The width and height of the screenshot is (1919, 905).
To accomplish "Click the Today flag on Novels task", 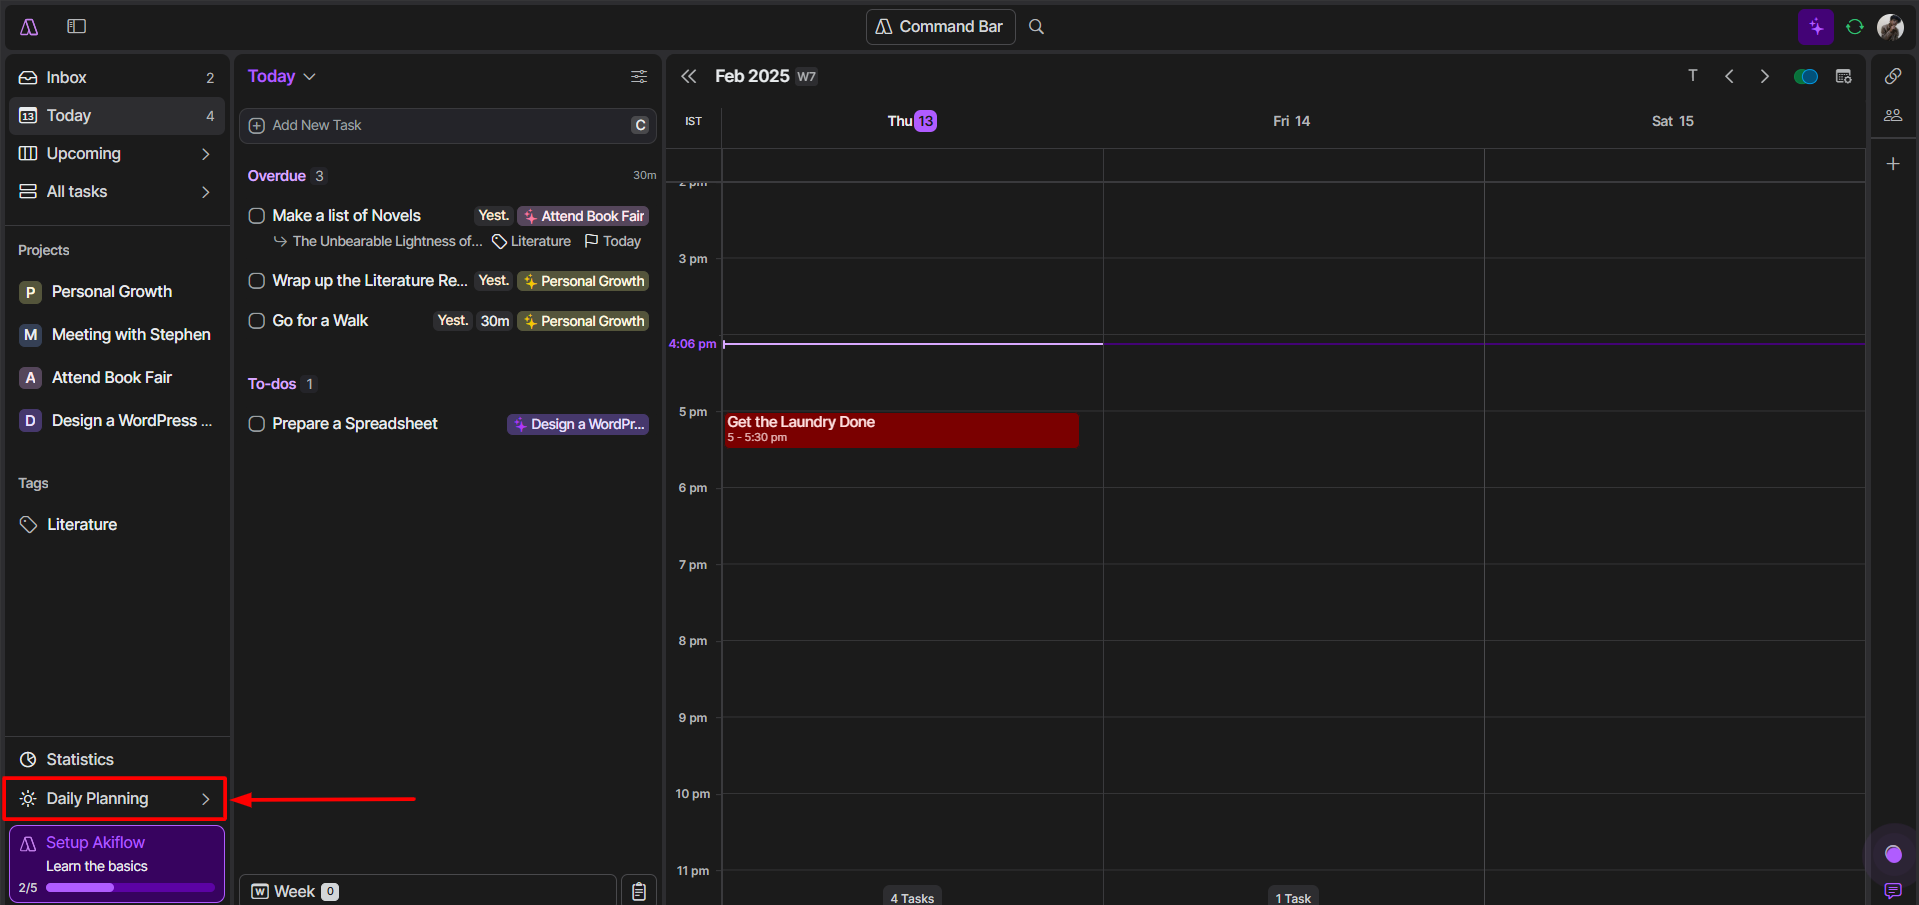I will [x=613, y=242].
